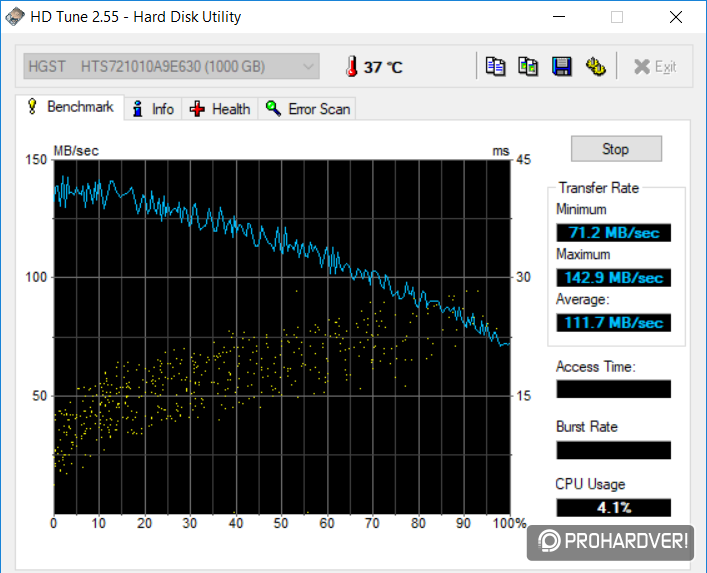Minimize the HD Tune window
This screenshot has height=573, width=707.
559,17
